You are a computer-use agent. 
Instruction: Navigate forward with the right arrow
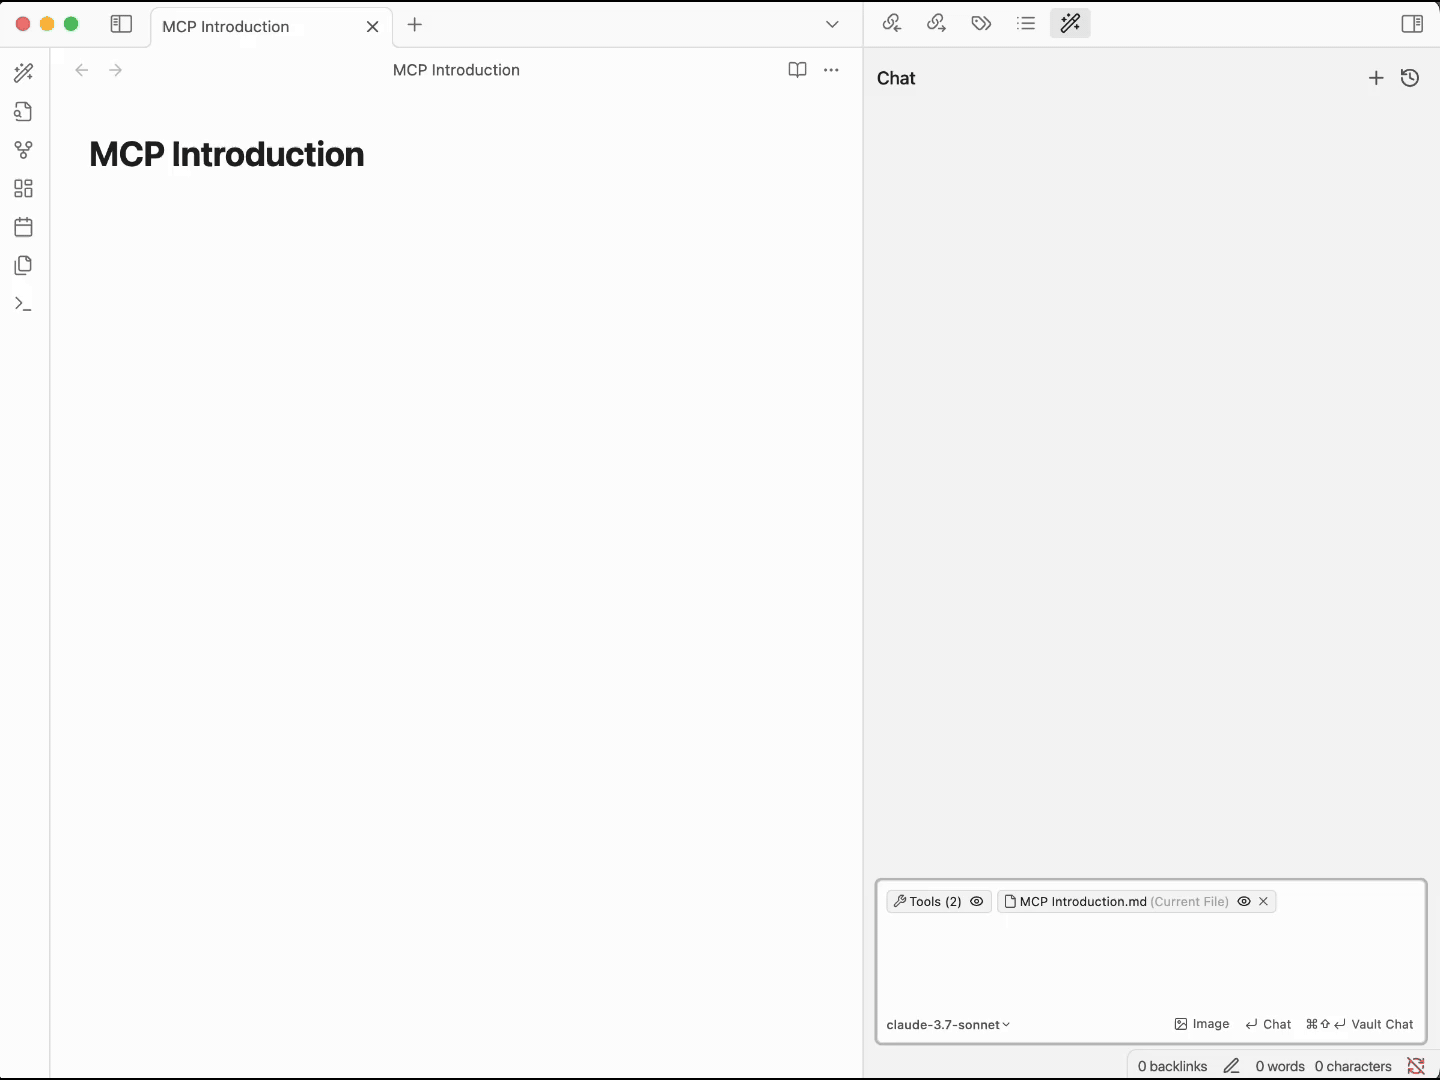coord(116,70)
